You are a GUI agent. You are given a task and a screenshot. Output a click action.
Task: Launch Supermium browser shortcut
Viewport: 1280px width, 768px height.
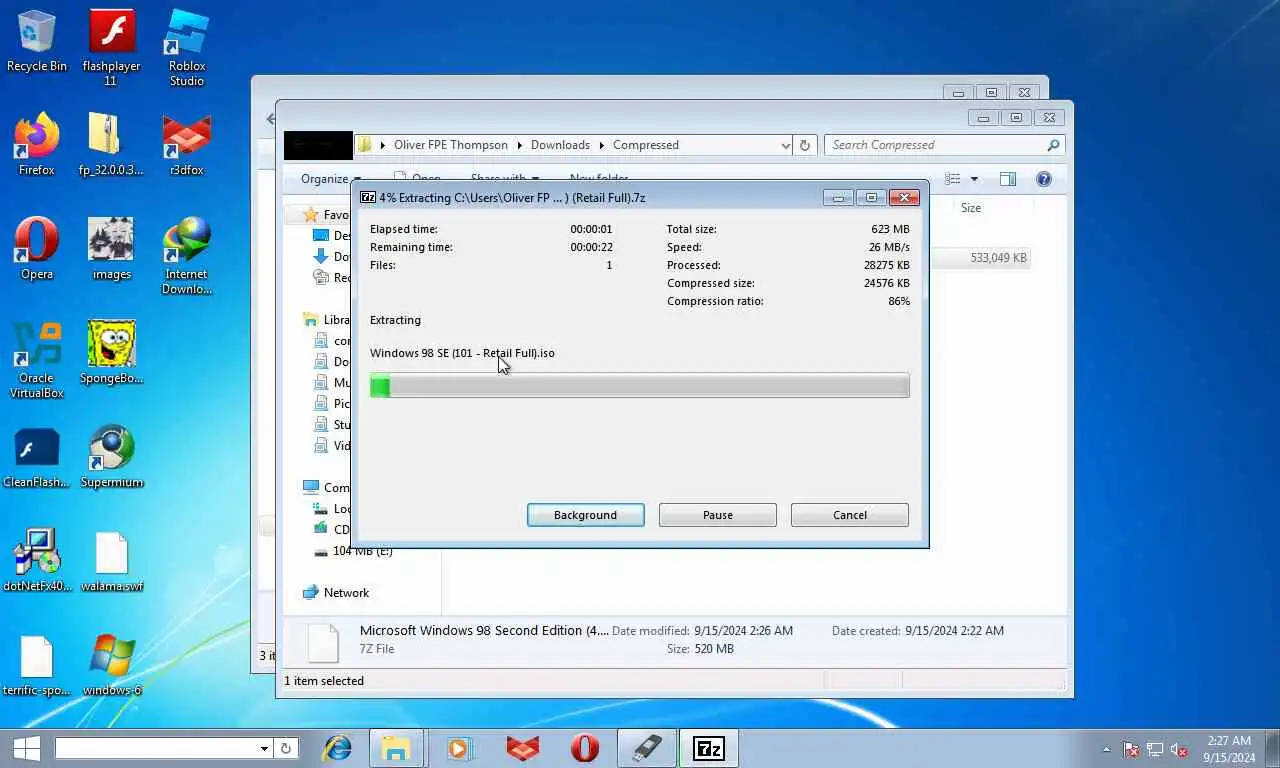[x=111, y=457]
